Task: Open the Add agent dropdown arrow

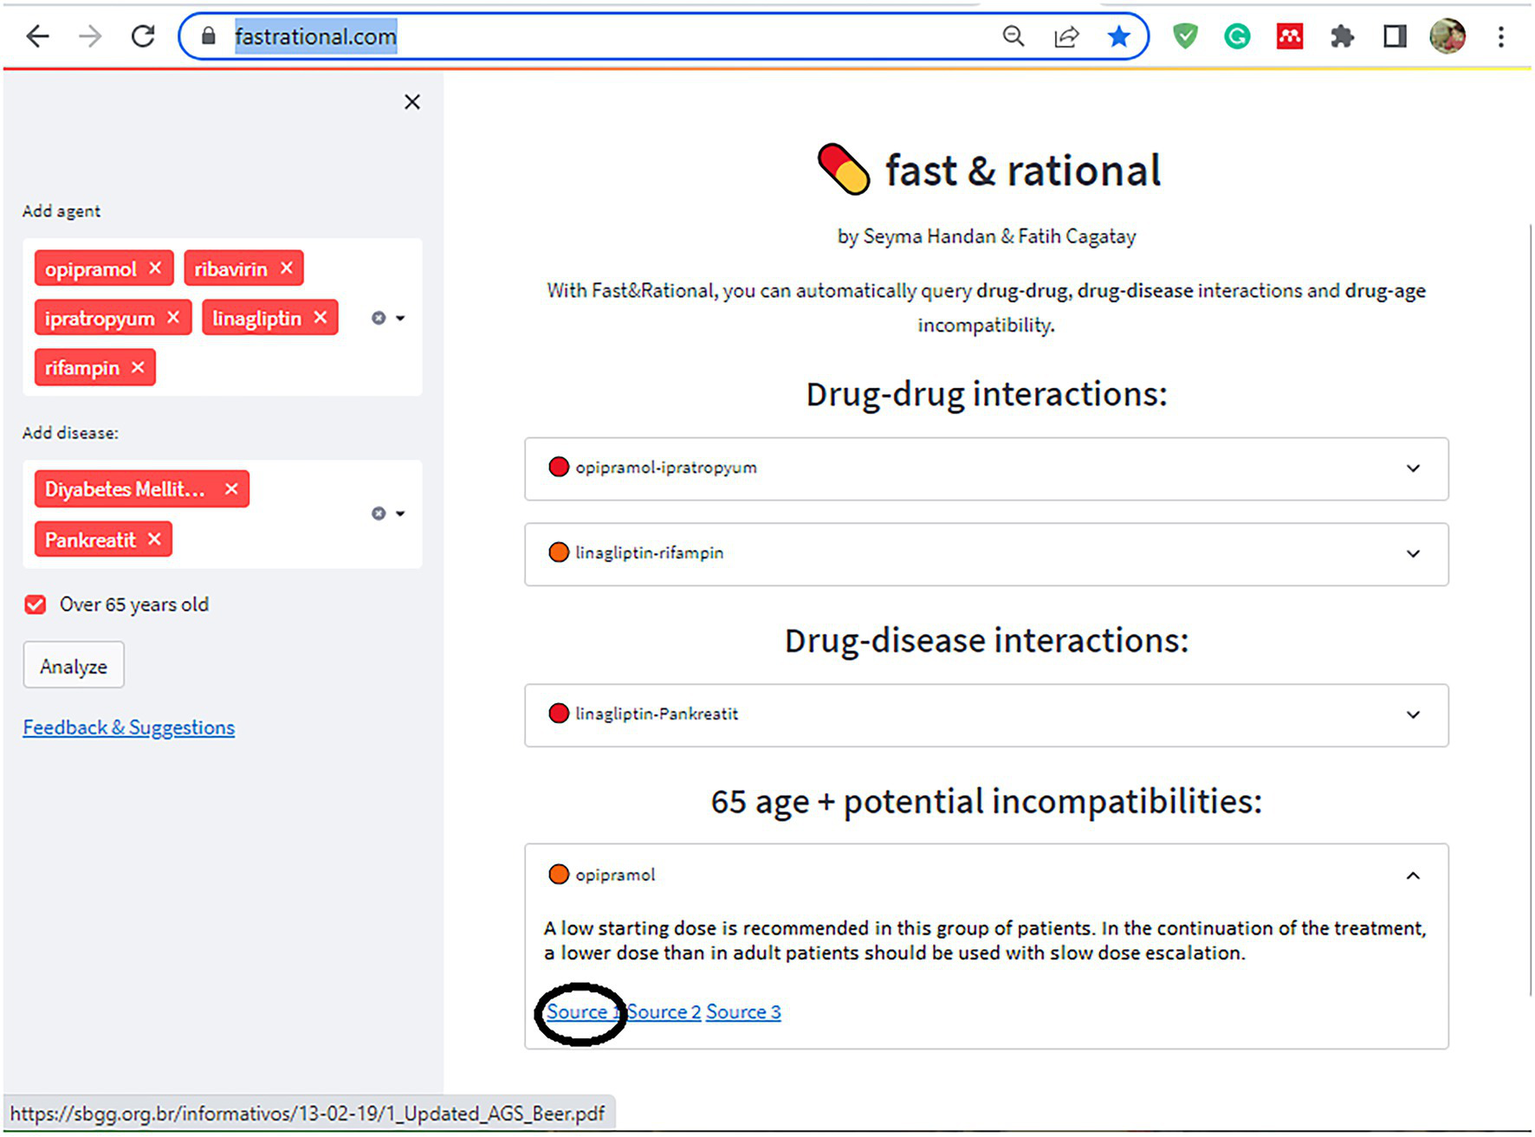Action: 401,318
